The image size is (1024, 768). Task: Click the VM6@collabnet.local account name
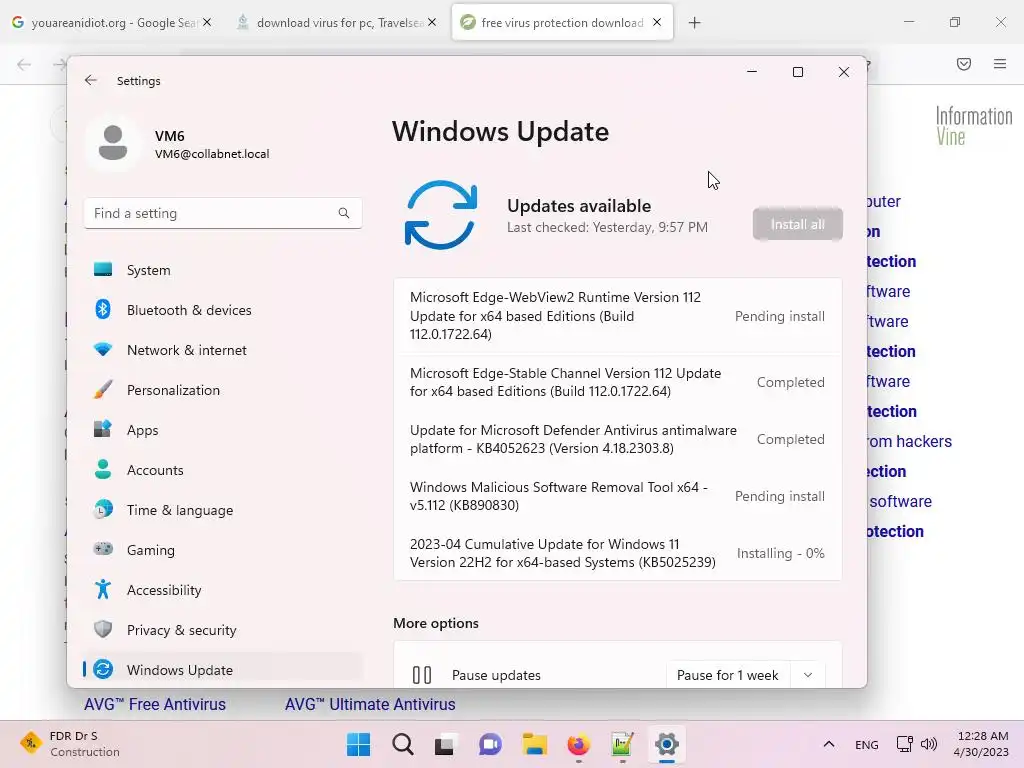tap(212, 154)
